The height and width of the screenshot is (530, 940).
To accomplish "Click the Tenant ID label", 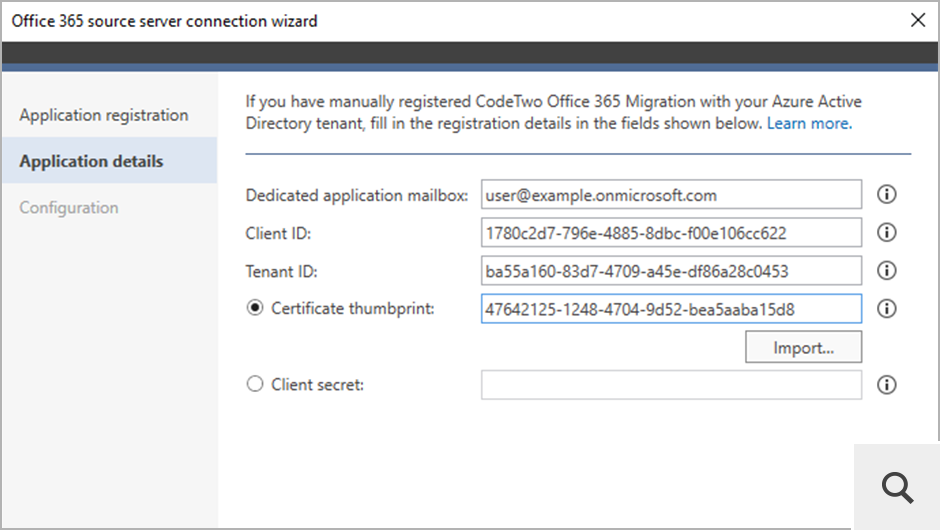I will [281, 272].
